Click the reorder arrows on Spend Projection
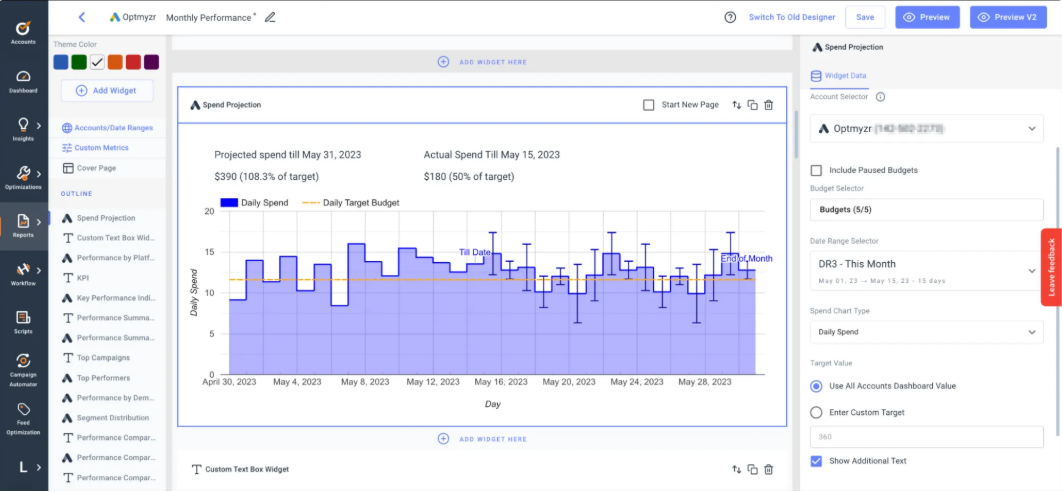This screenshot has width=1062, height=492. point(737,105)
